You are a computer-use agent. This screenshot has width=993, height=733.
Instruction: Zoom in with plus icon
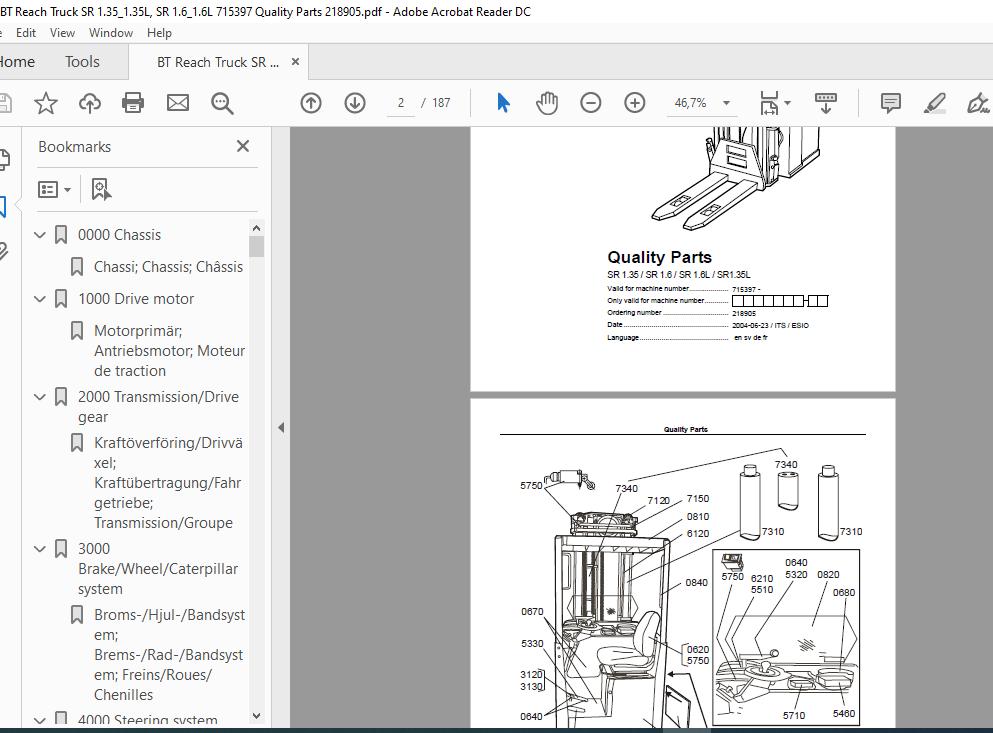635,103
